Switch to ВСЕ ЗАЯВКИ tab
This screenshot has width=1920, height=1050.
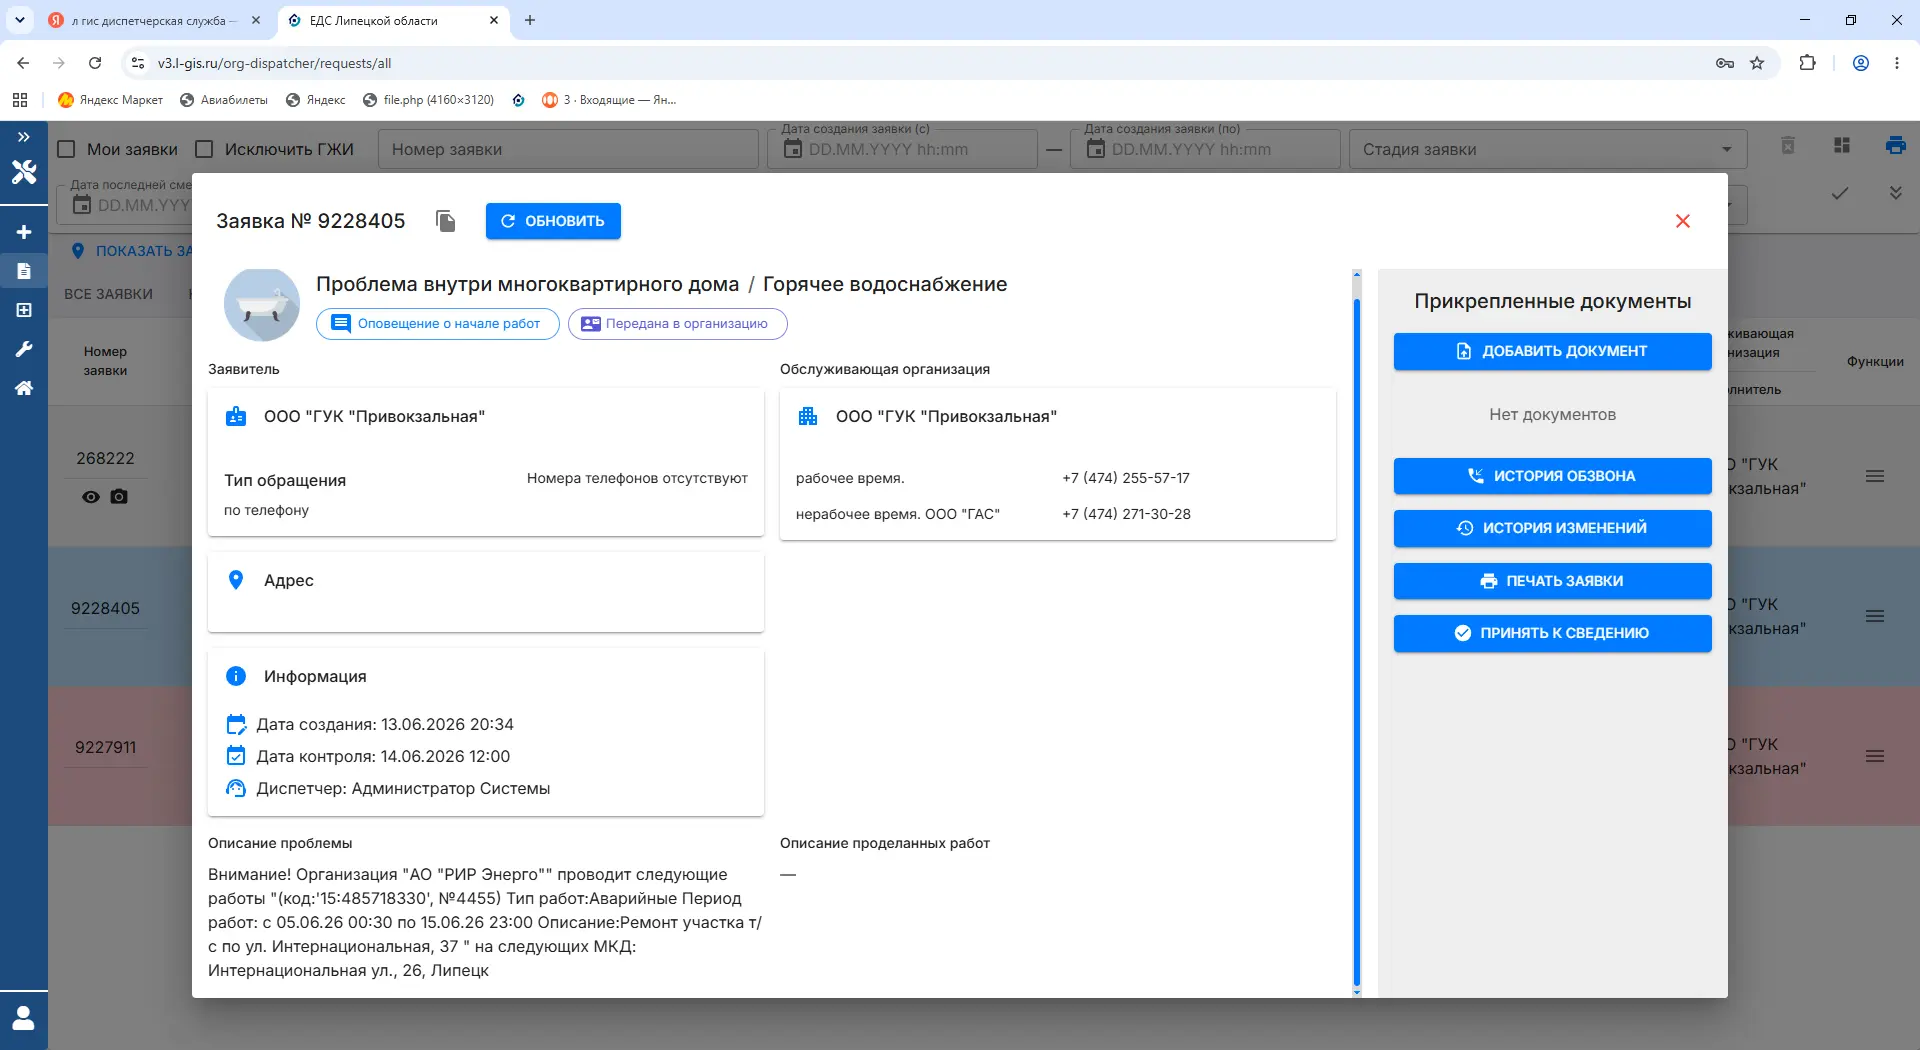(x=108, y=294)
